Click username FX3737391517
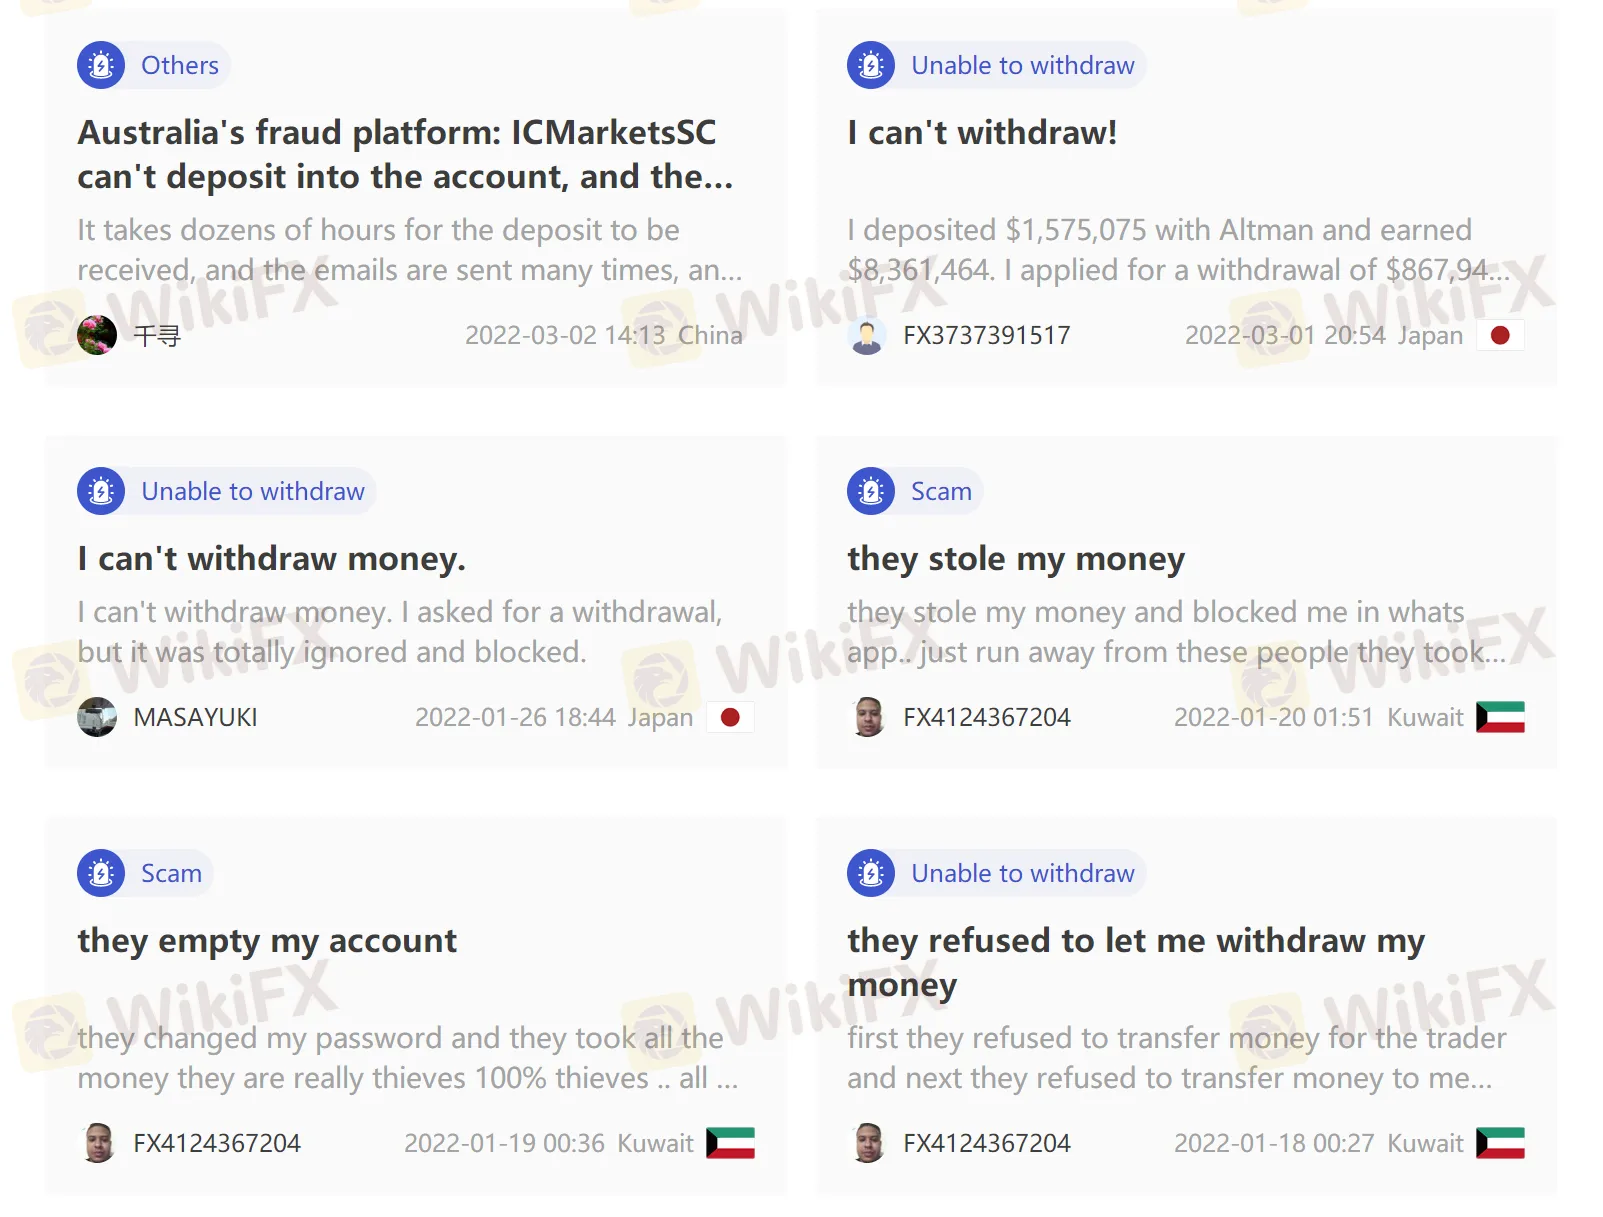This screenshot has height=1217, width=1603. pyautogui.click(x=986, y=335)
